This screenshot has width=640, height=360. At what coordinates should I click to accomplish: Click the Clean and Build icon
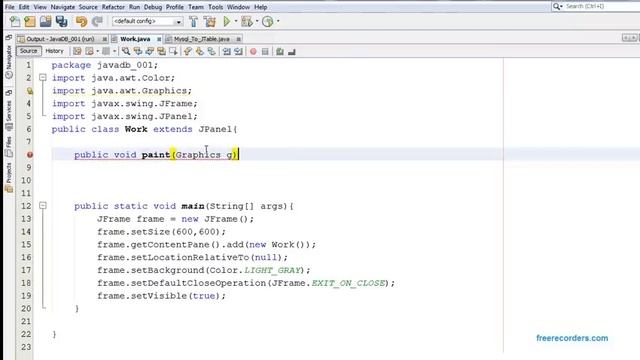(210, 21)
